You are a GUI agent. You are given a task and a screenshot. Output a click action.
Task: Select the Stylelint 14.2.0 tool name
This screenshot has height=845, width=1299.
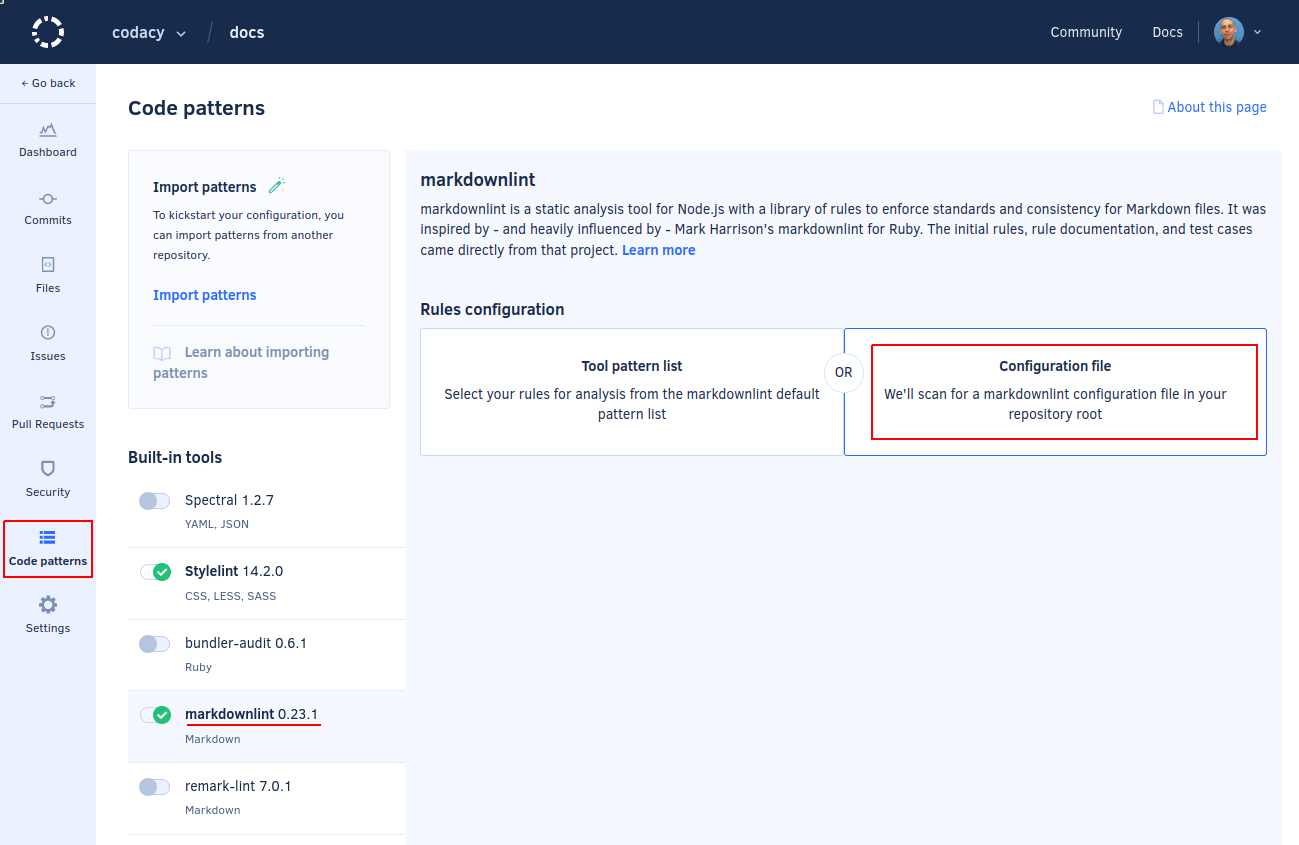234,571
